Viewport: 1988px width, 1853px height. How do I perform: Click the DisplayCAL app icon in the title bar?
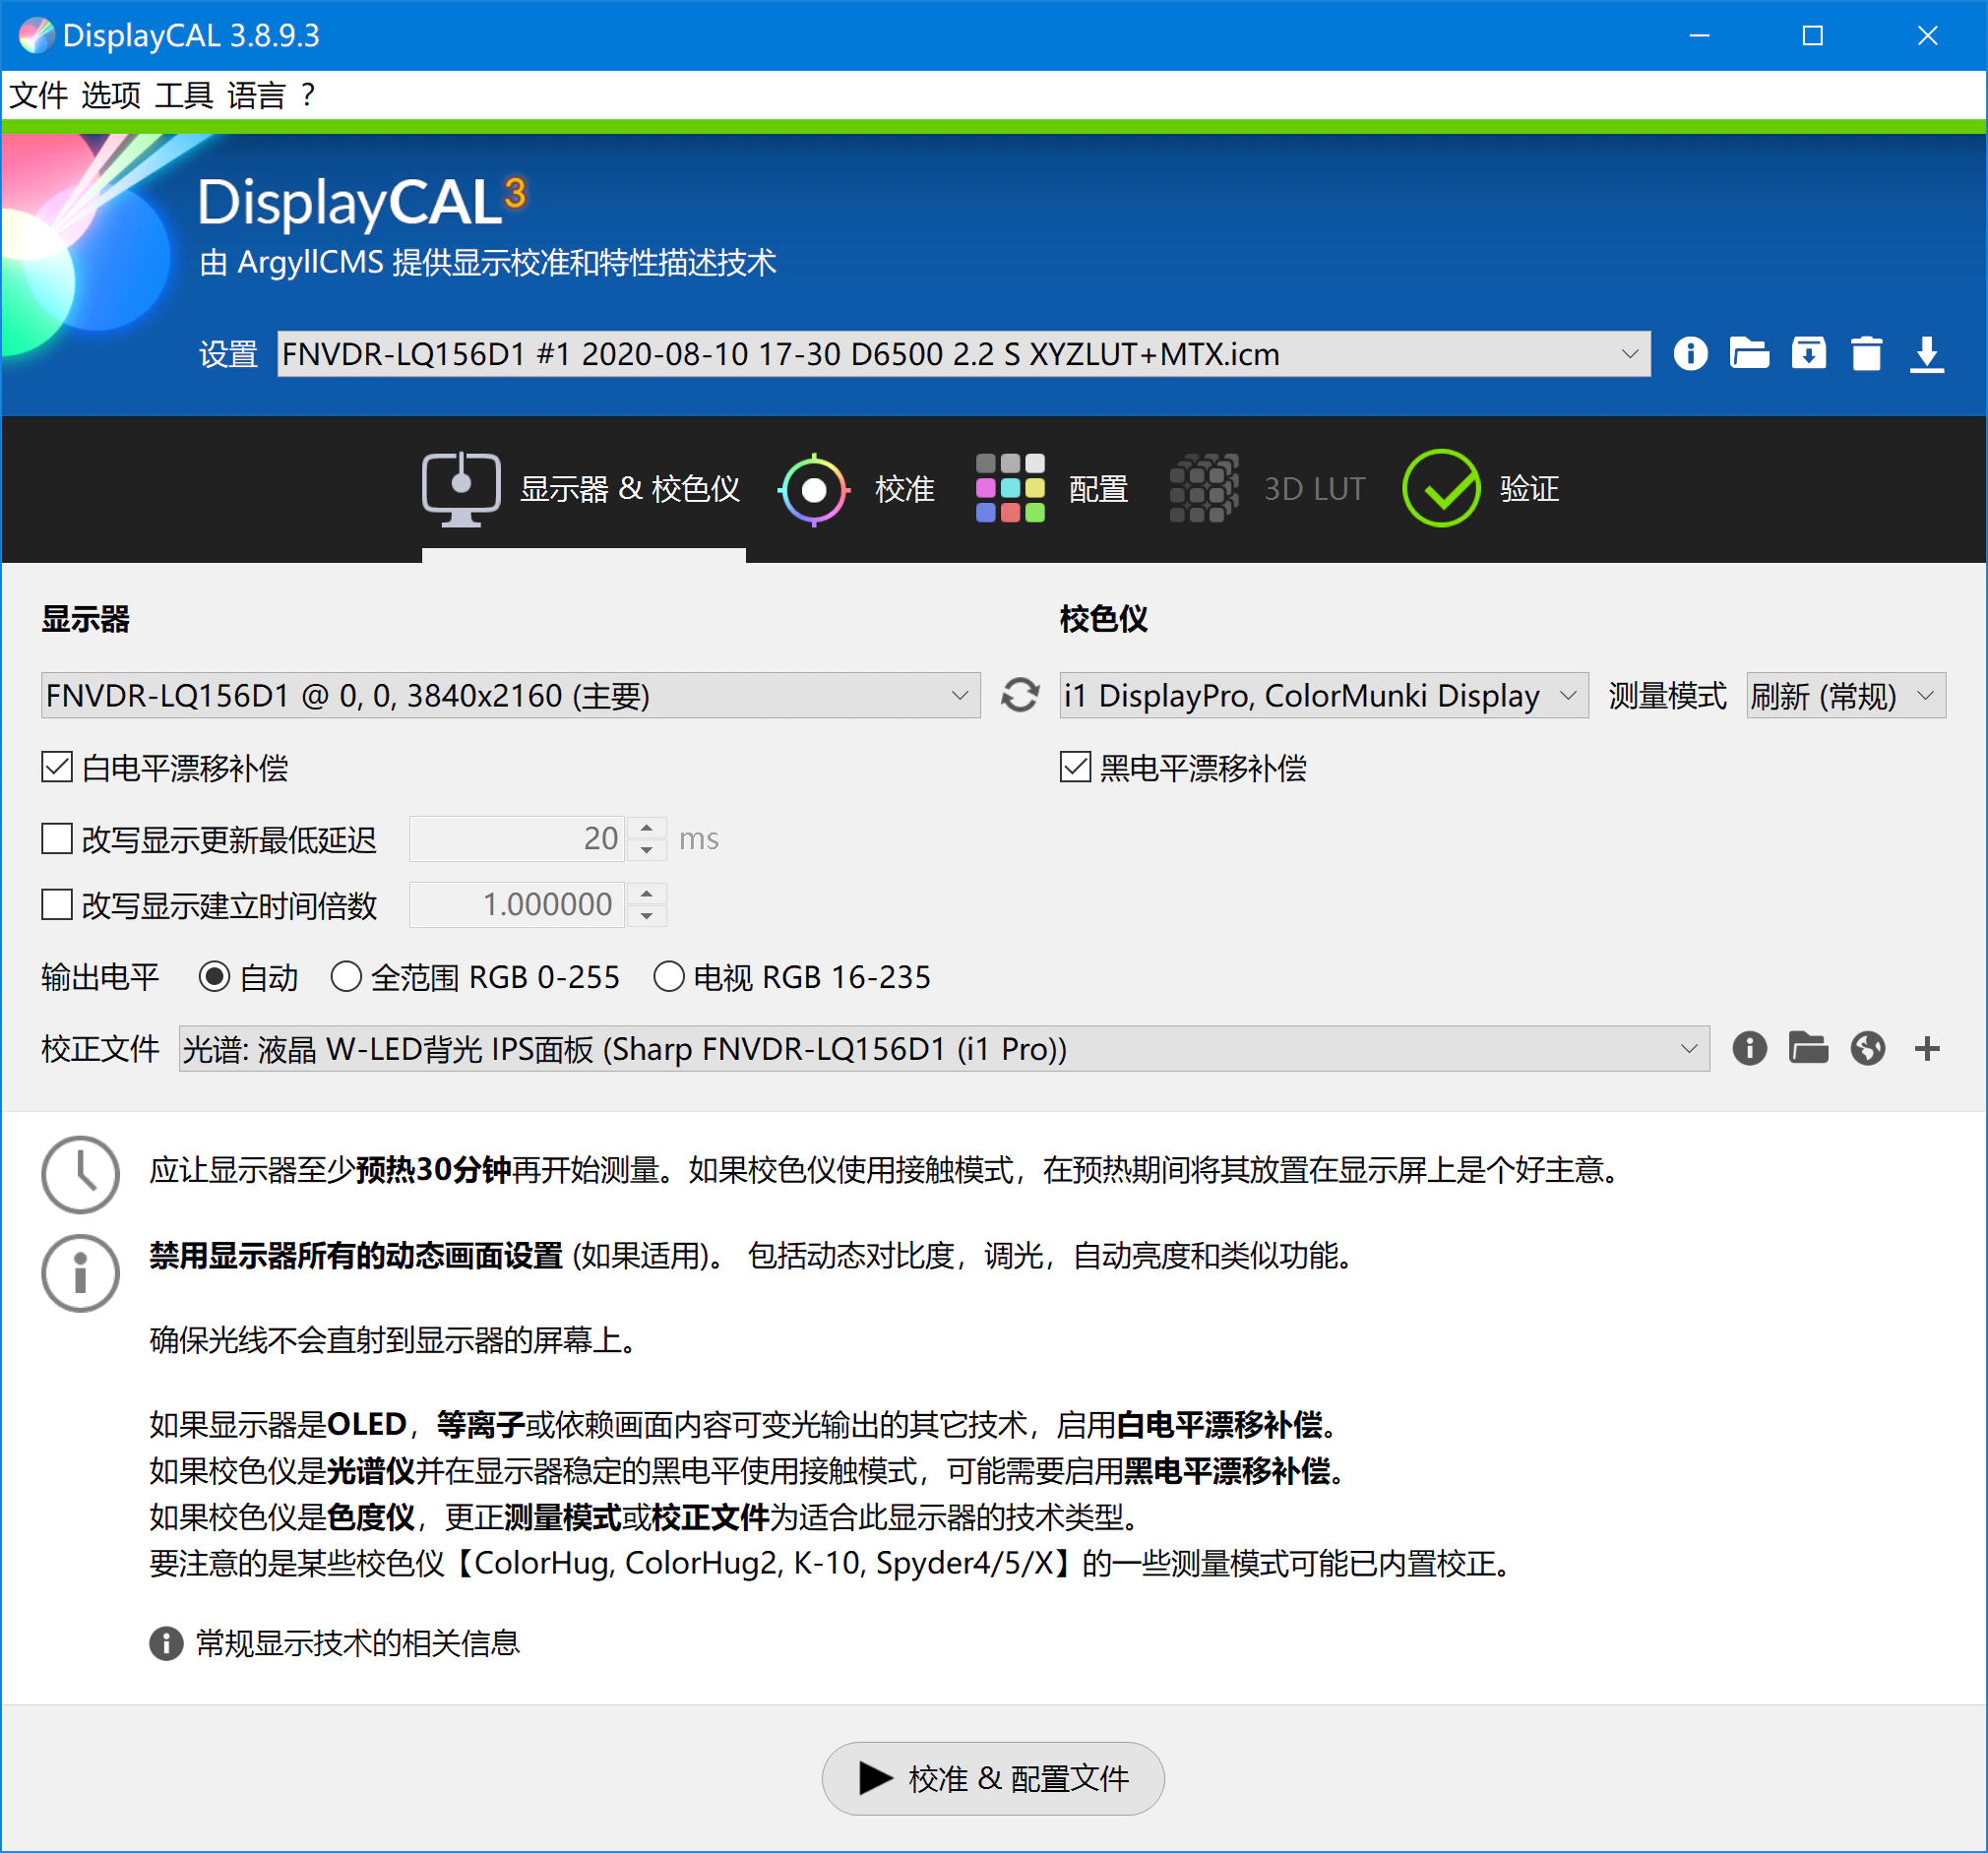pos(36,35)
